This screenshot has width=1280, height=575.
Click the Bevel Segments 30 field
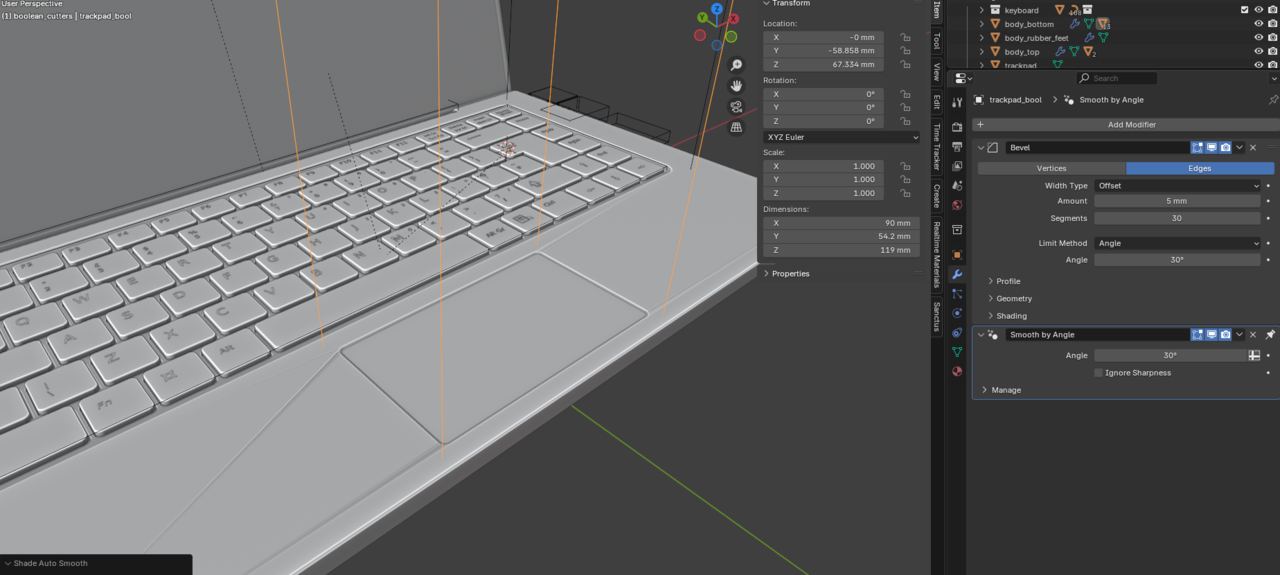pos(1177,218)
